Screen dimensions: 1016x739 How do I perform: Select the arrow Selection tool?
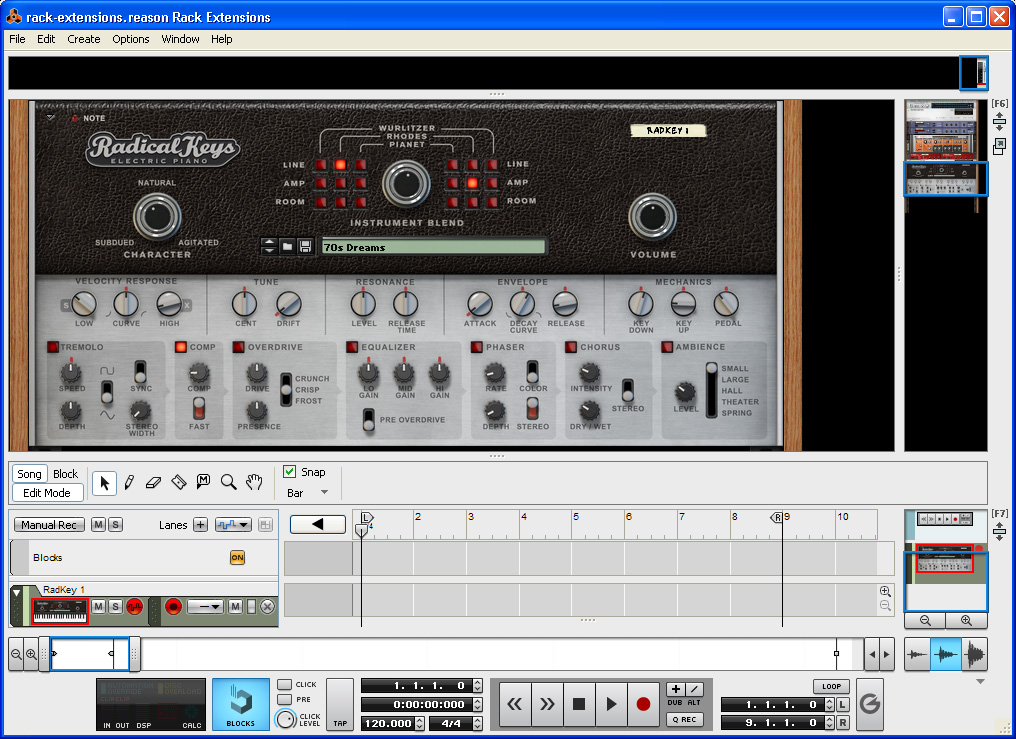click(104, 483)
